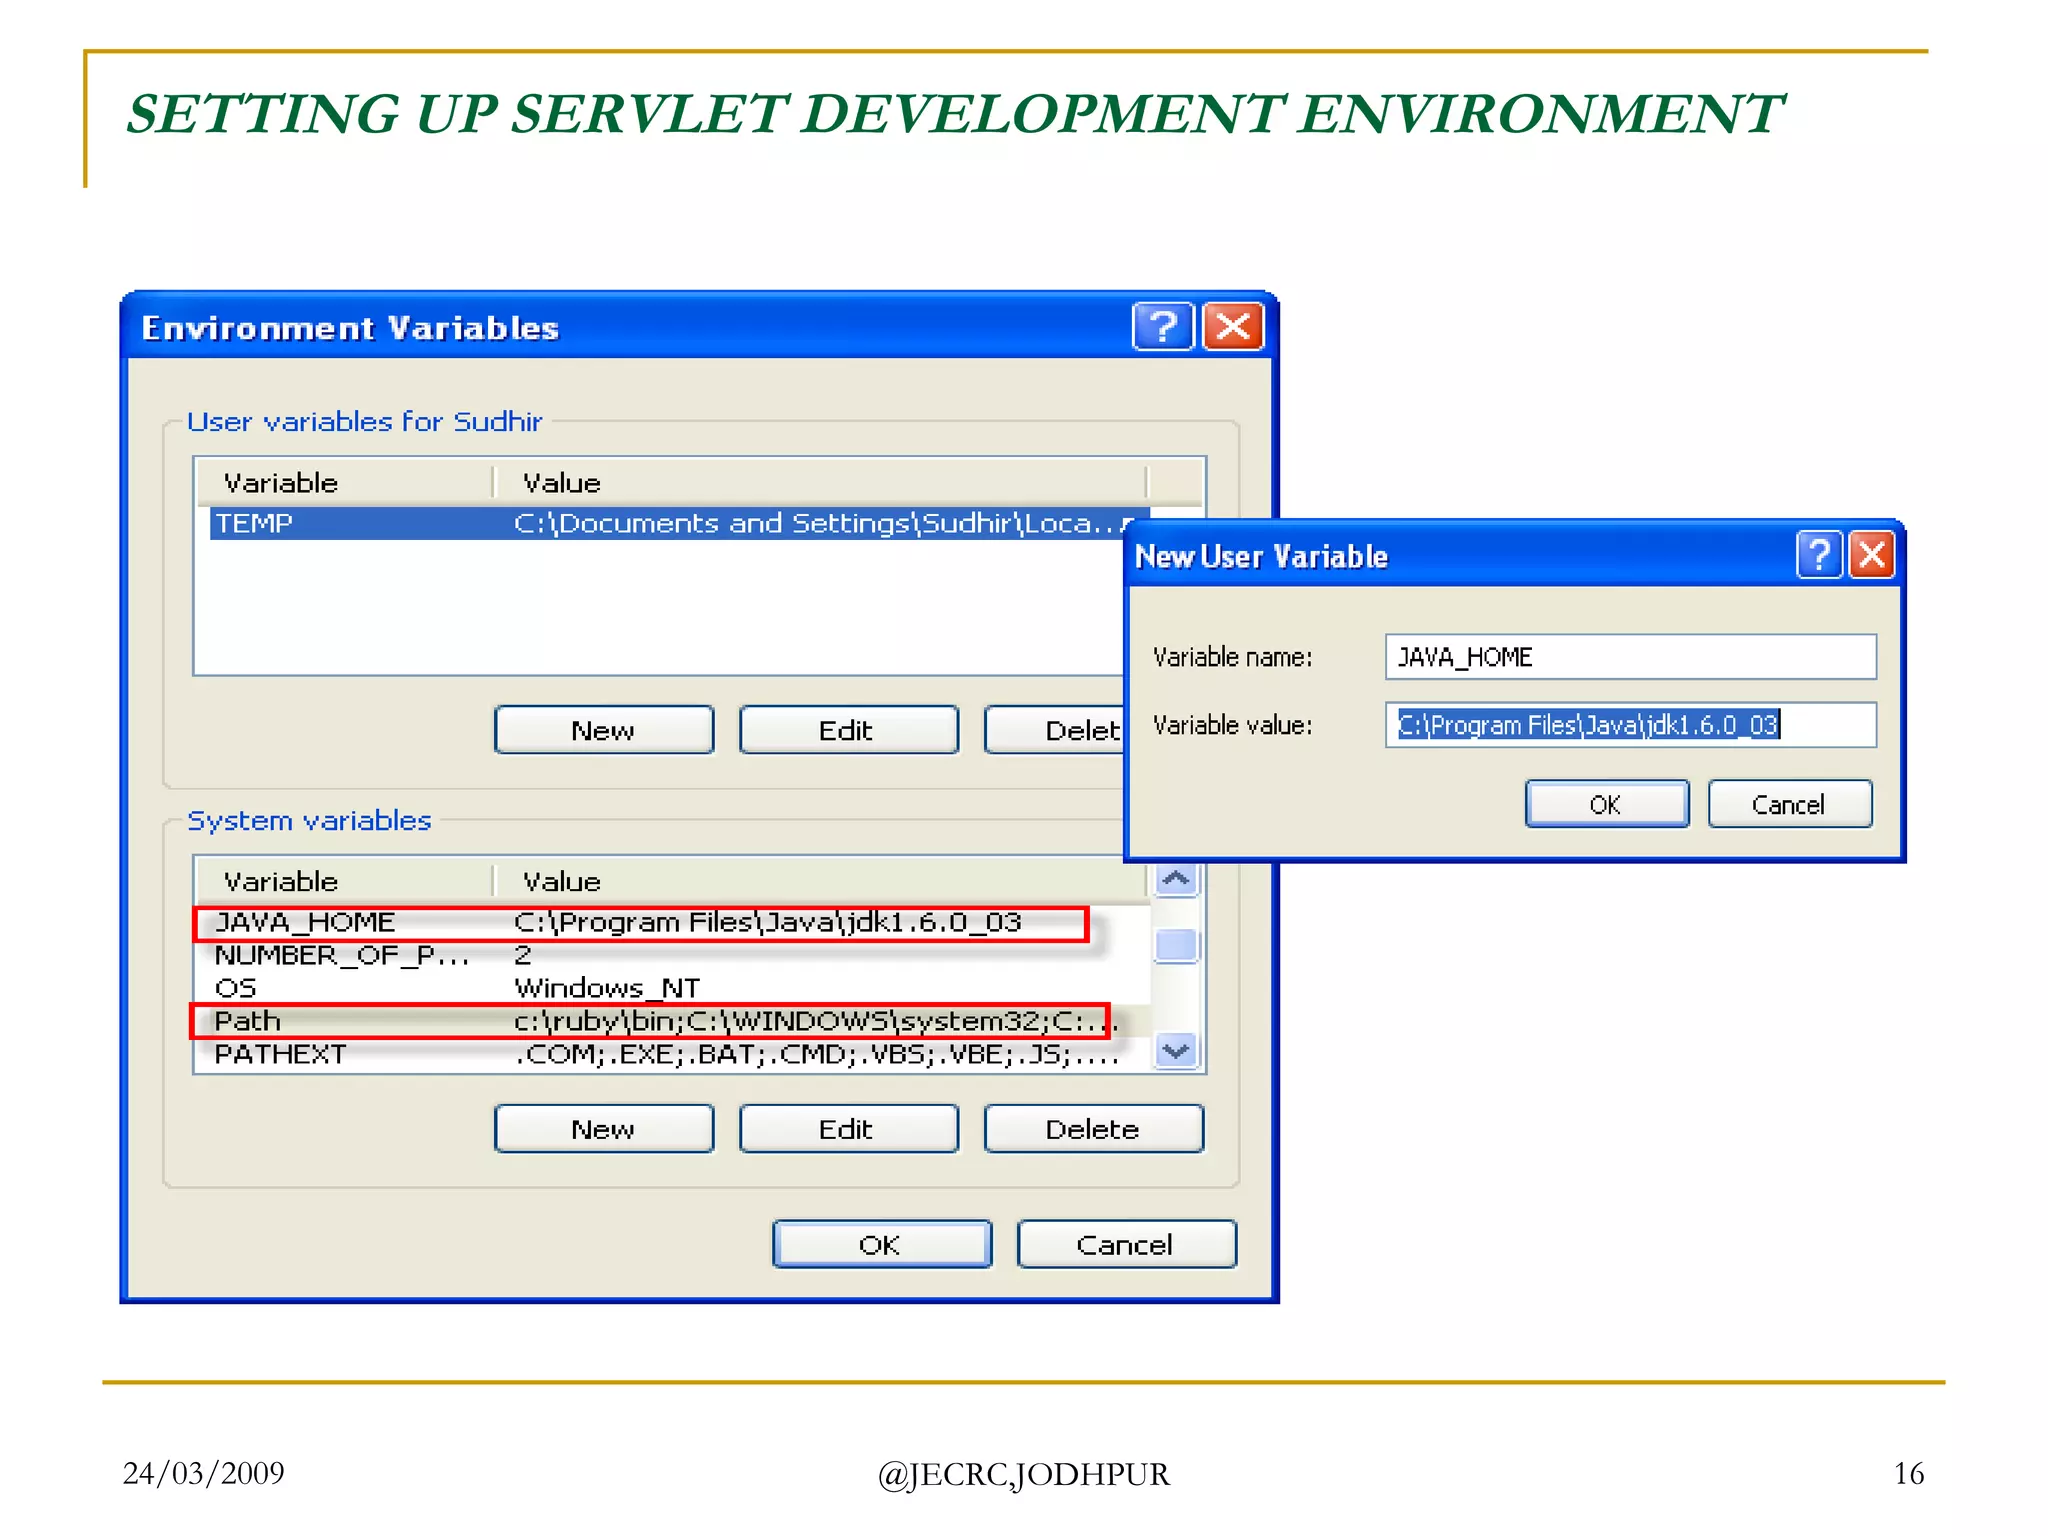The width and height of the screenshot is (2048, 1536).
Task: Click Help icon in Environment Variables titlebar
Action: [x=1162, y=327]
